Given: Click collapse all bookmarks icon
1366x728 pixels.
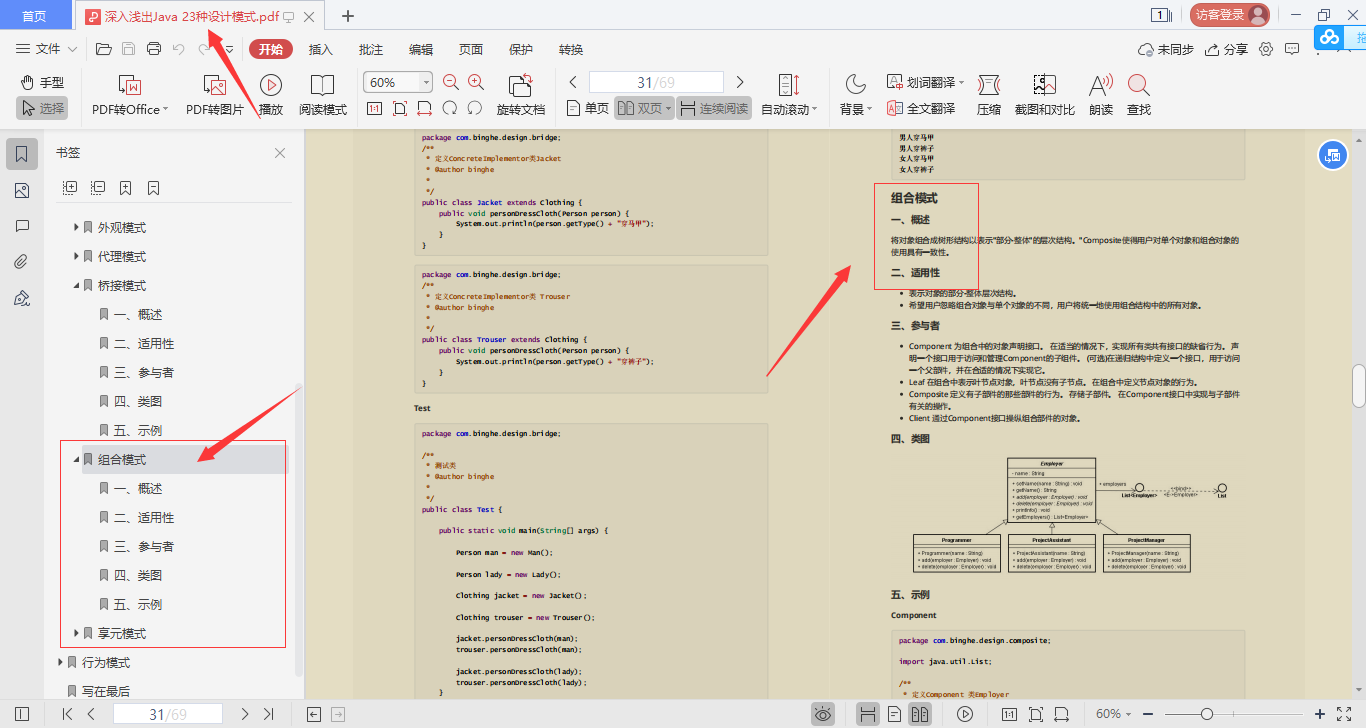Looking at the screenshot, I should [x=98, y=187].
